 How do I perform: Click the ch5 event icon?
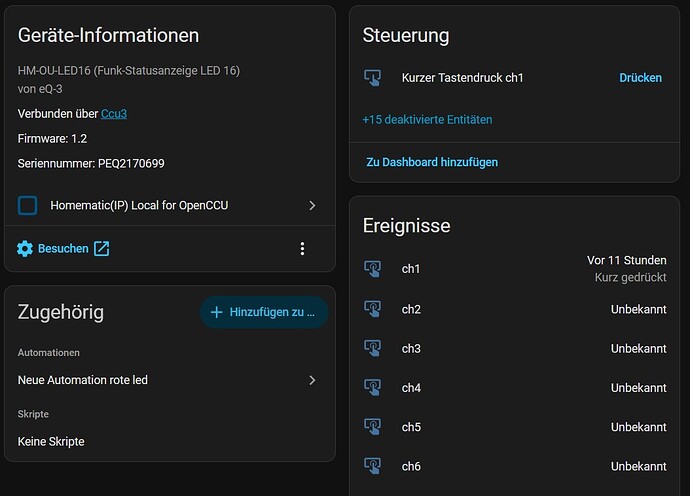point(373,426)
